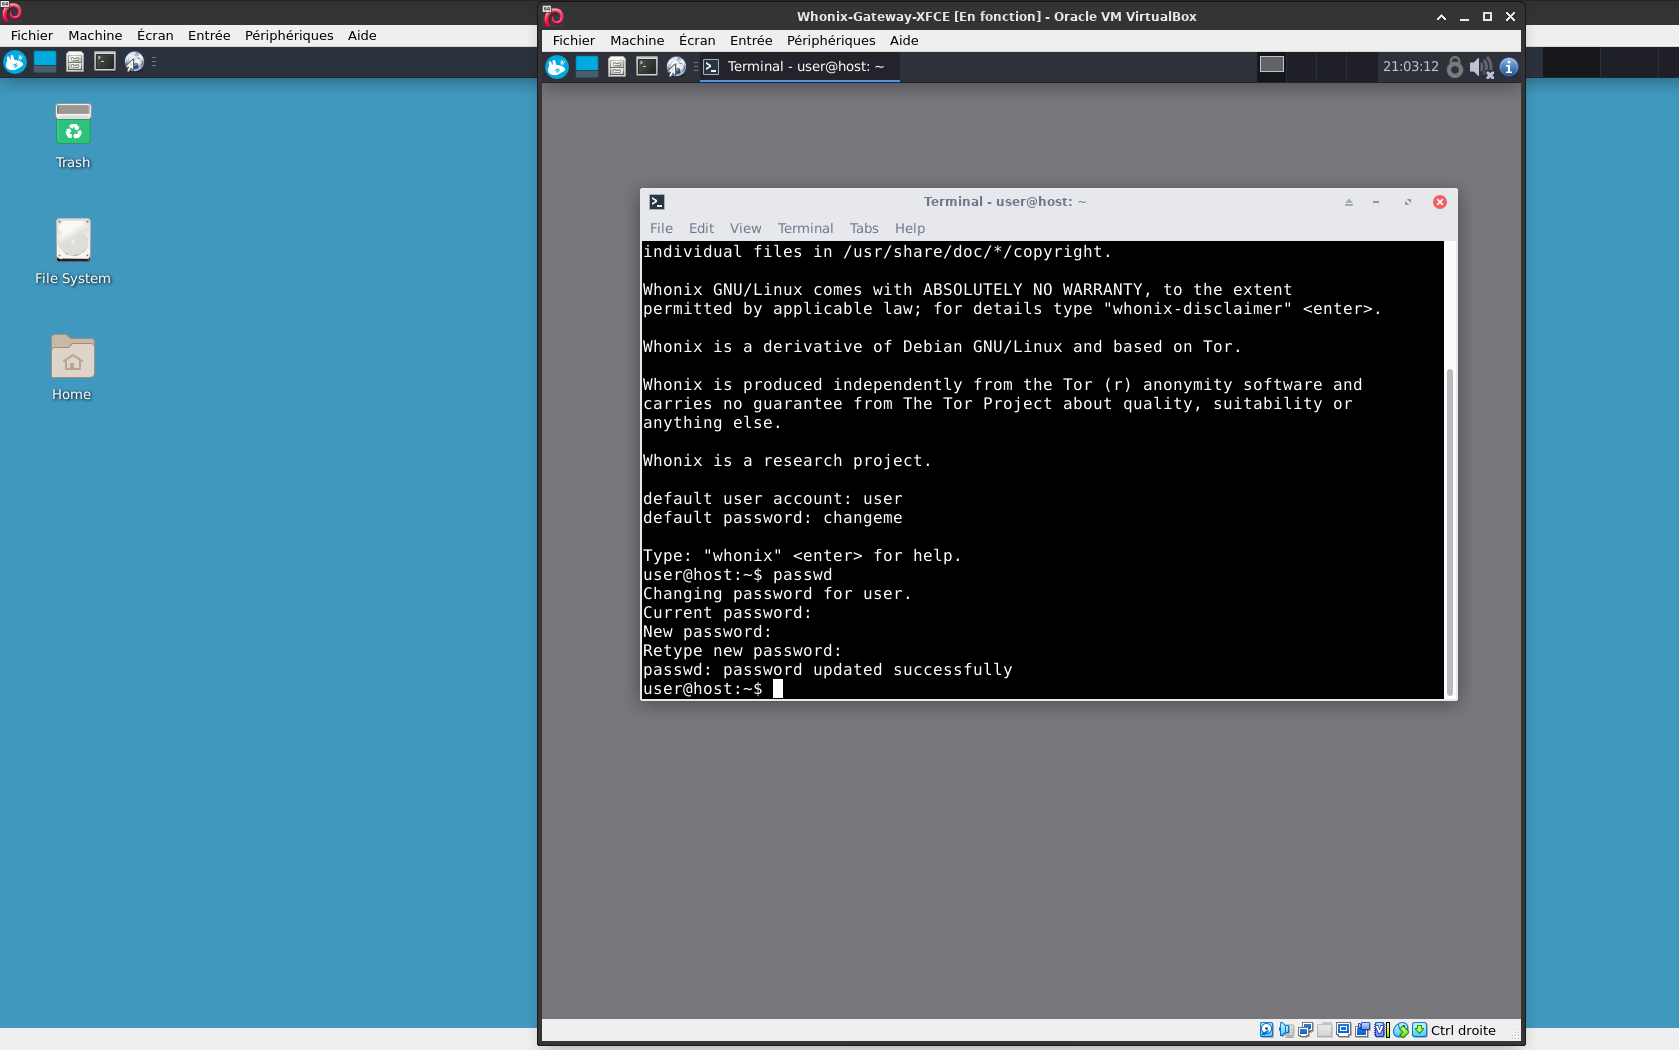Viewport: 1679px width, 1050px height.
Task: Open Écran menu in the background VirtualBox window
Action: click(x=155, y=35)
